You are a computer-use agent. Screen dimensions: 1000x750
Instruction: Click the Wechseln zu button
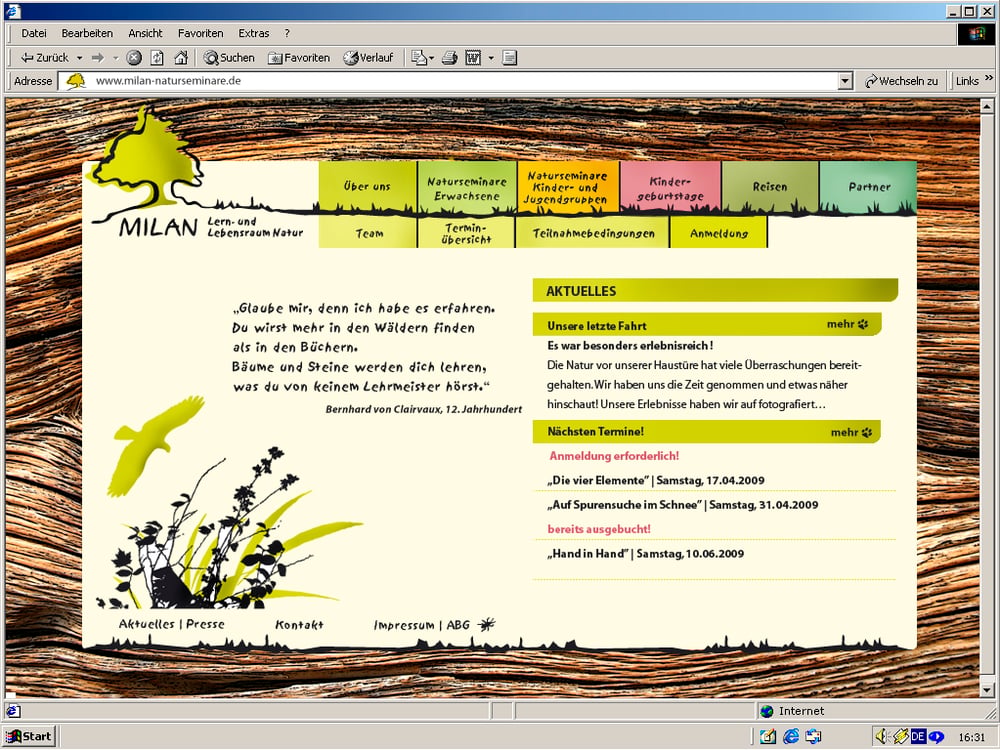coord(901,81)
